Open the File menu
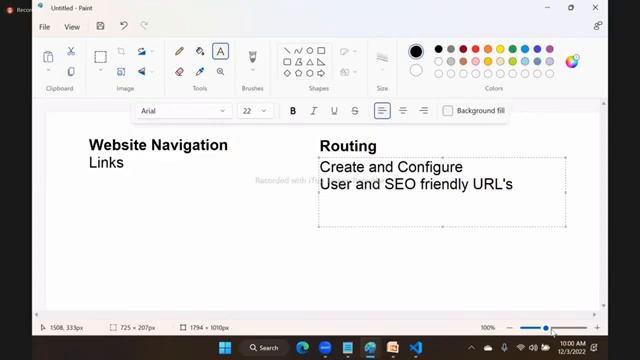The image size is (640, 360). 44,27
